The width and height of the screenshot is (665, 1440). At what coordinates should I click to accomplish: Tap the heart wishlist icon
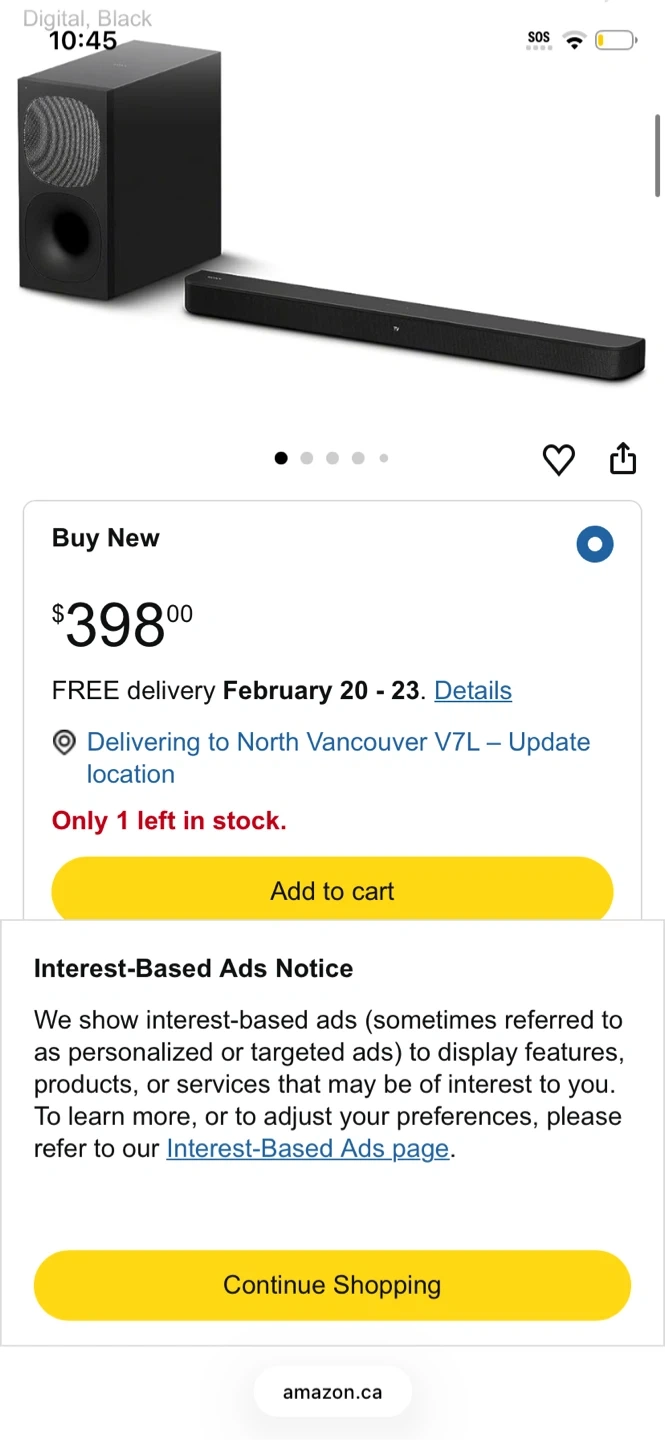pyautogui.click(x=558, y=460)
